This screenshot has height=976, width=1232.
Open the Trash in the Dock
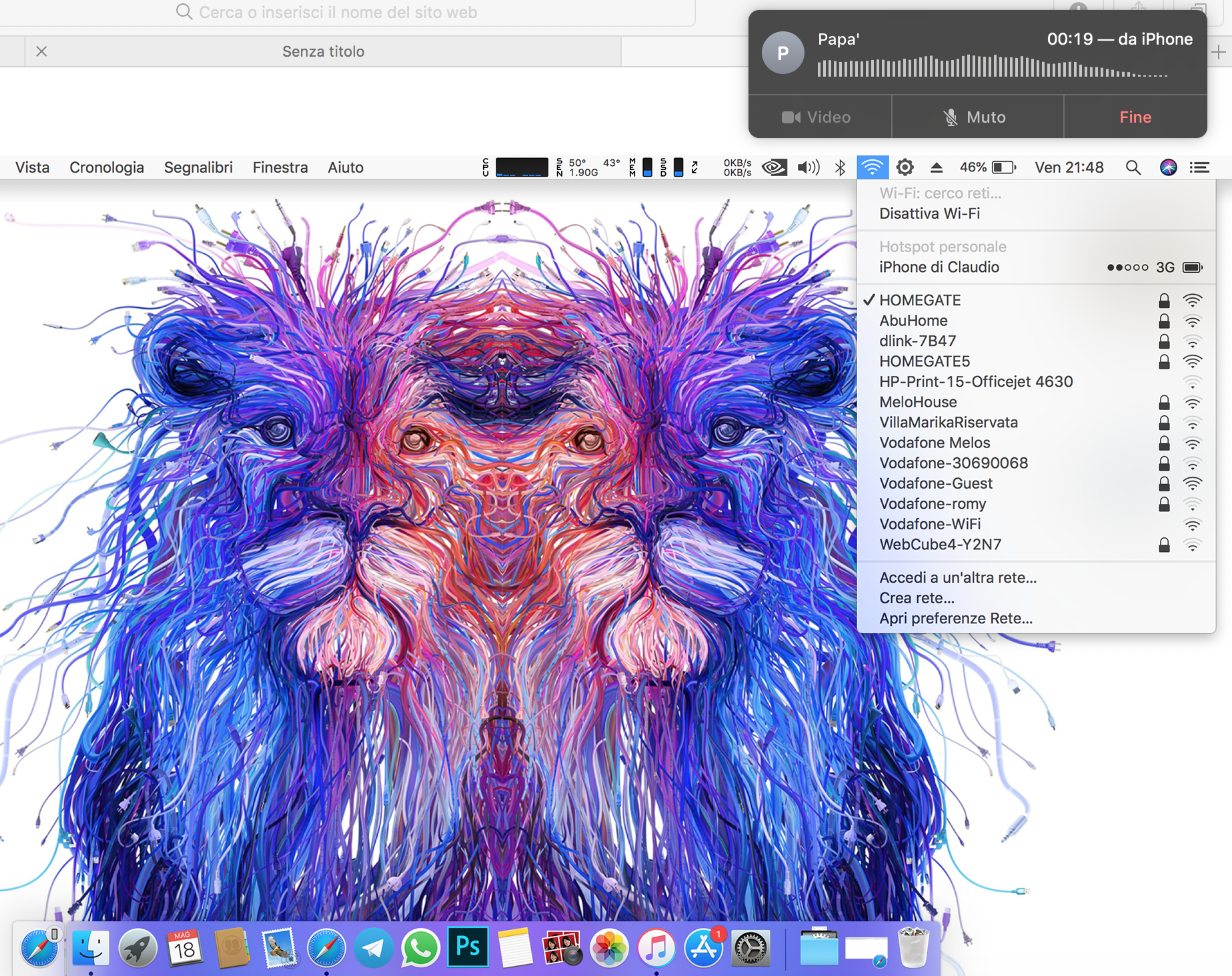(x=913, y=947)
